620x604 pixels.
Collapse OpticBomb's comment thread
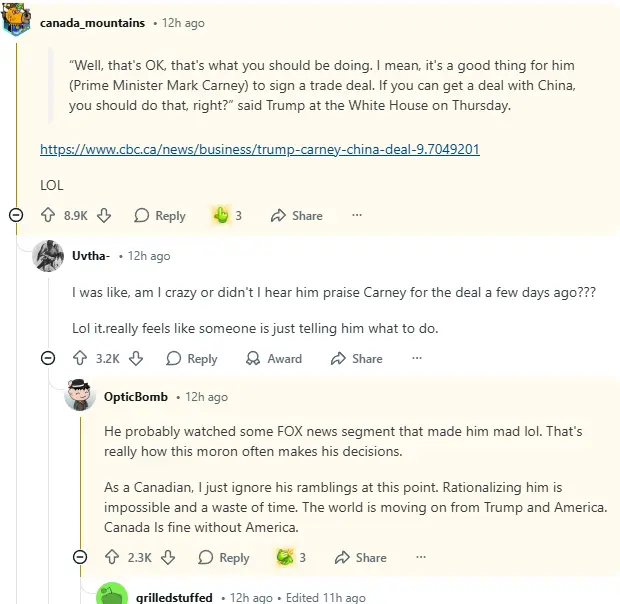tap(80, 557)
